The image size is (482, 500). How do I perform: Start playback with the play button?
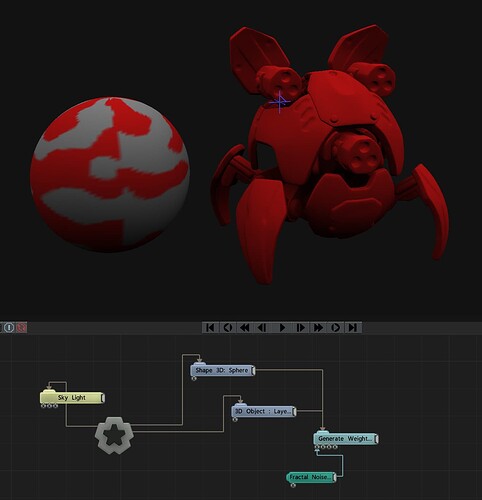pos(282,328)
